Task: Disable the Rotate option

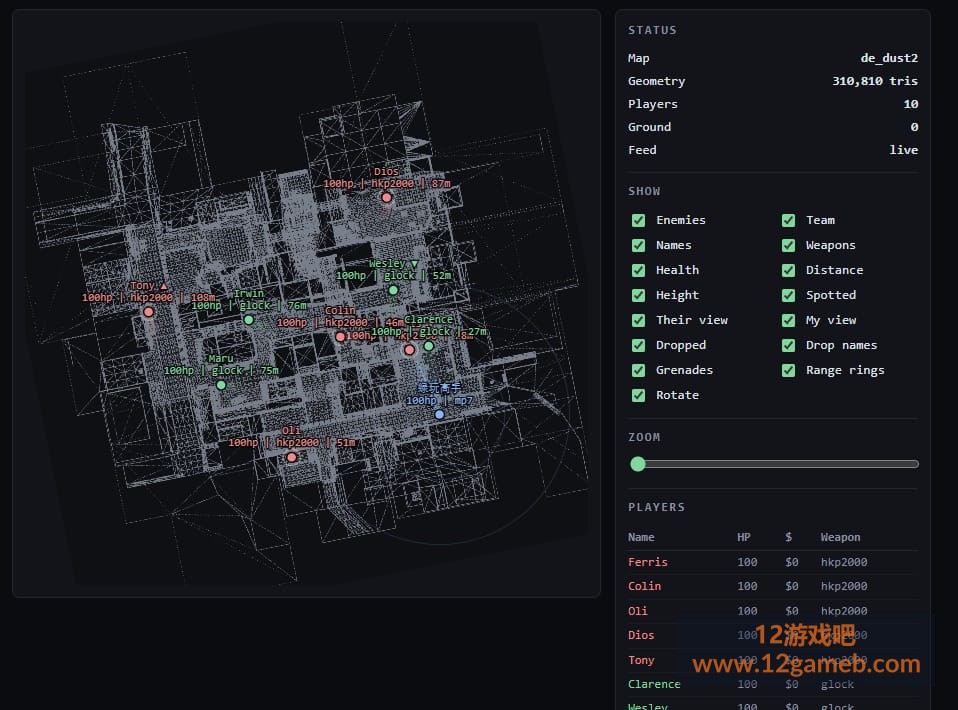Action: (638, 395)
